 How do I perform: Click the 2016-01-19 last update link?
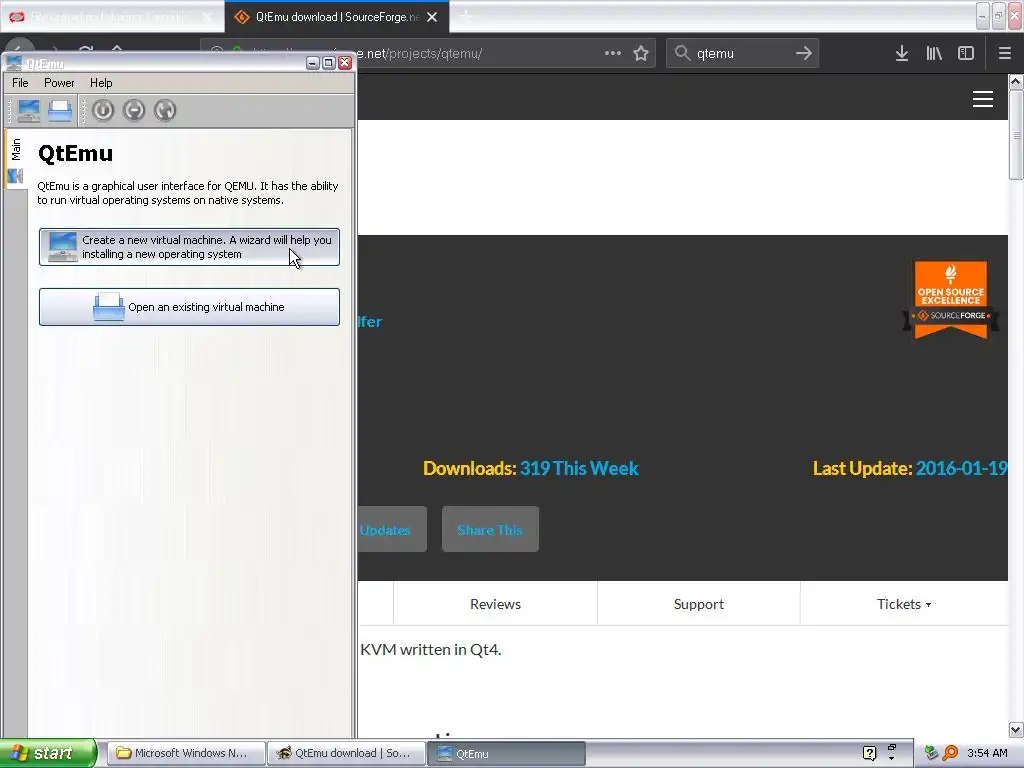tap(961, 468)
